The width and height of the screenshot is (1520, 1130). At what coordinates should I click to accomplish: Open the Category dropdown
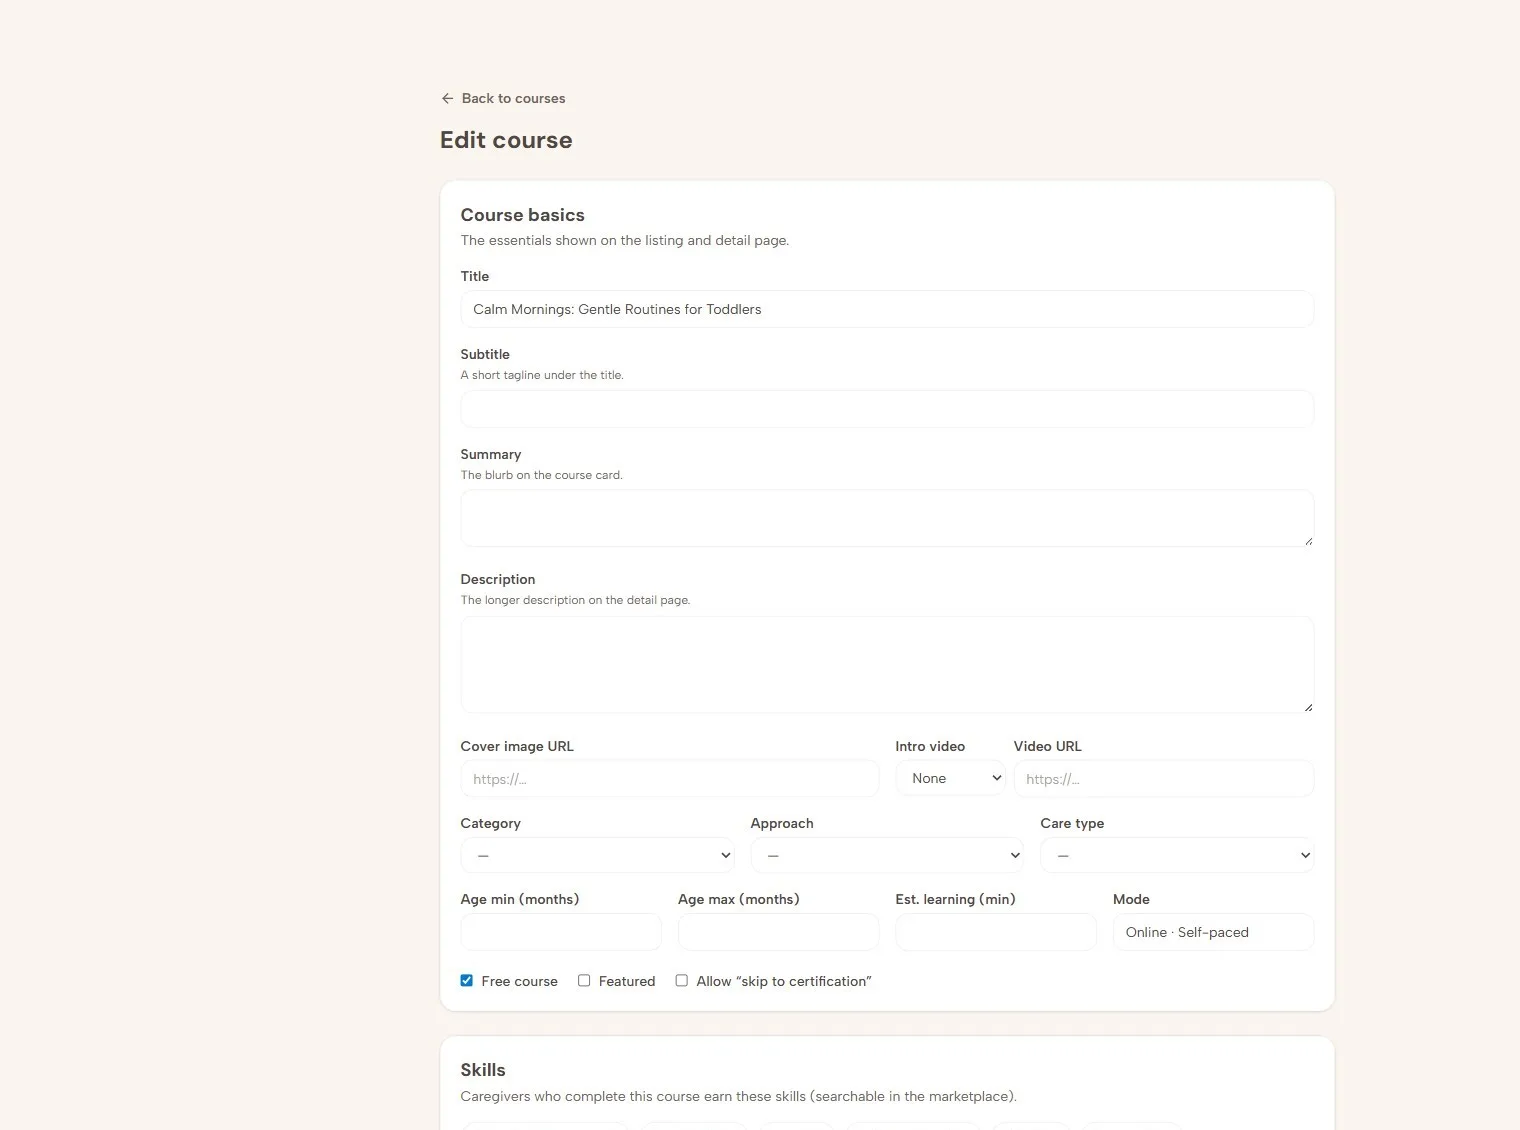pyautogui.click(x=597, y=855)
